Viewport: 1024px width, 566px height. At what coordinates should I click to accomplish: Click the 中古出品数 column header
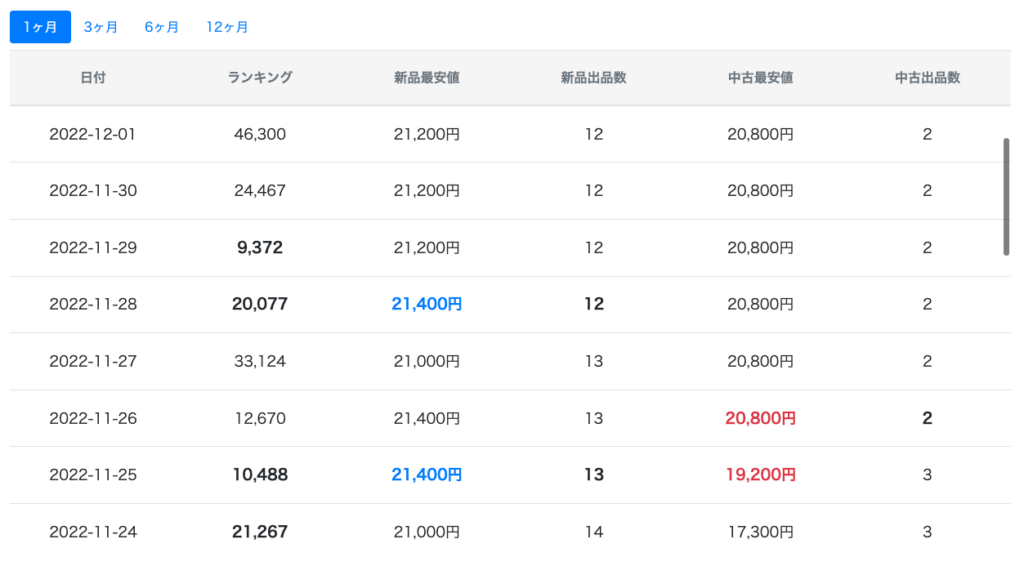click(x=927, y=78)
